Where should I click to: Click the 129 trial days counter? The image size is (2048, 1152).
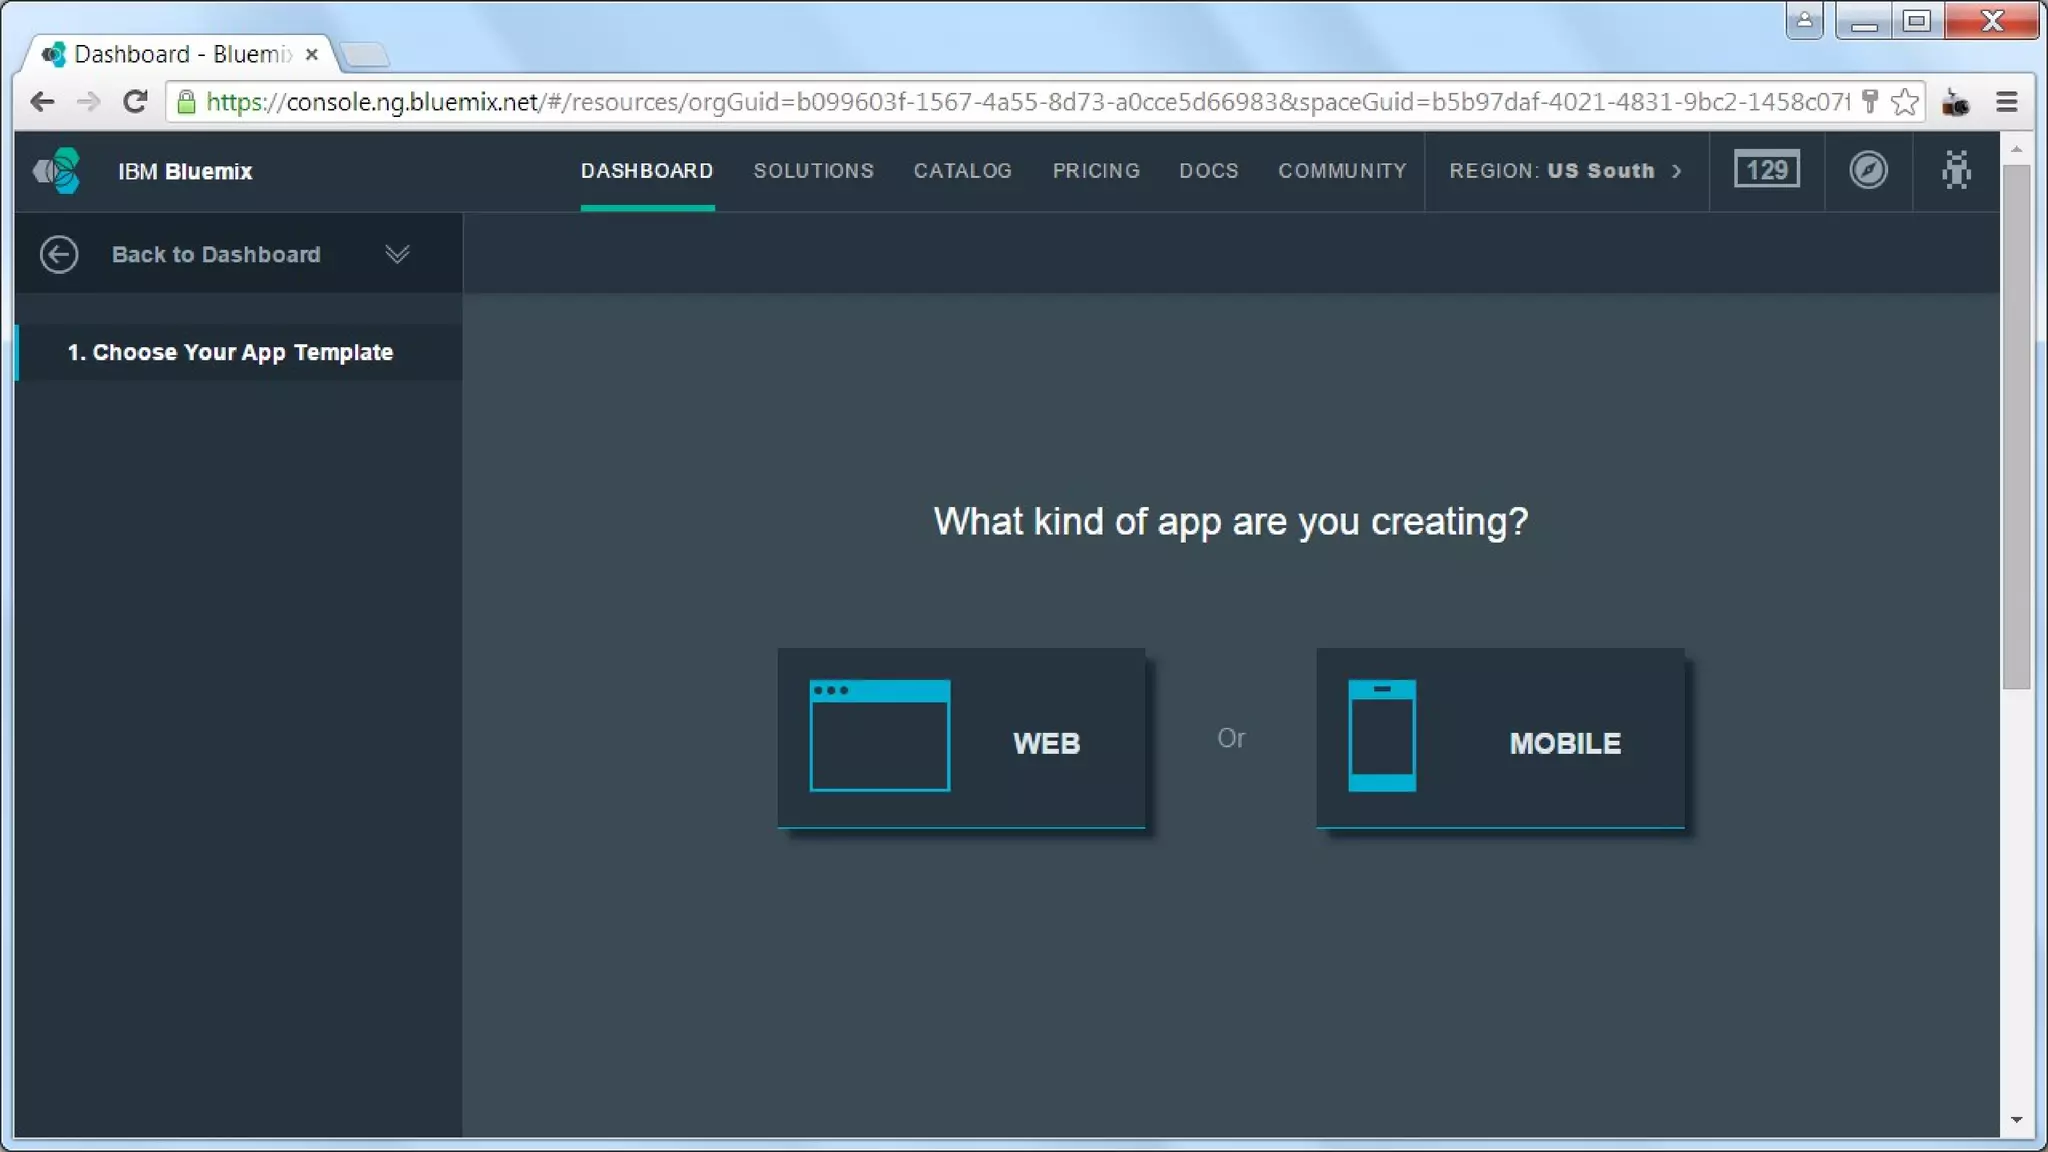tap(1766, 170)
